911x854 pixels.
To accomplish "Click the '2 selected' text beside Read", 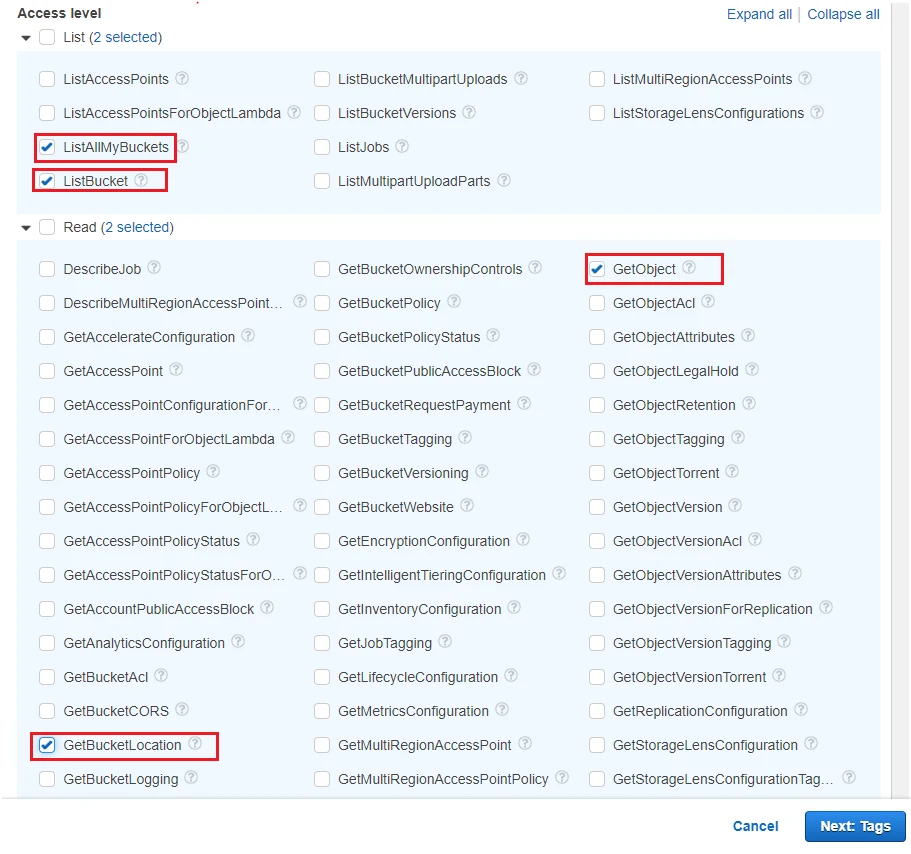I will coord(137,227).
